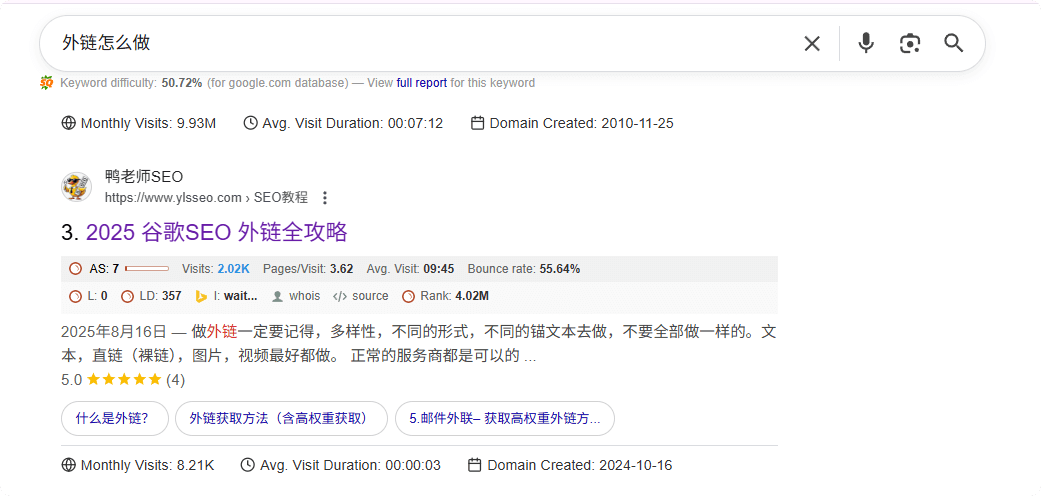Open the full report link for this keyword
The width and height of the screenshot is (1041, 496).
pos(422,83)
